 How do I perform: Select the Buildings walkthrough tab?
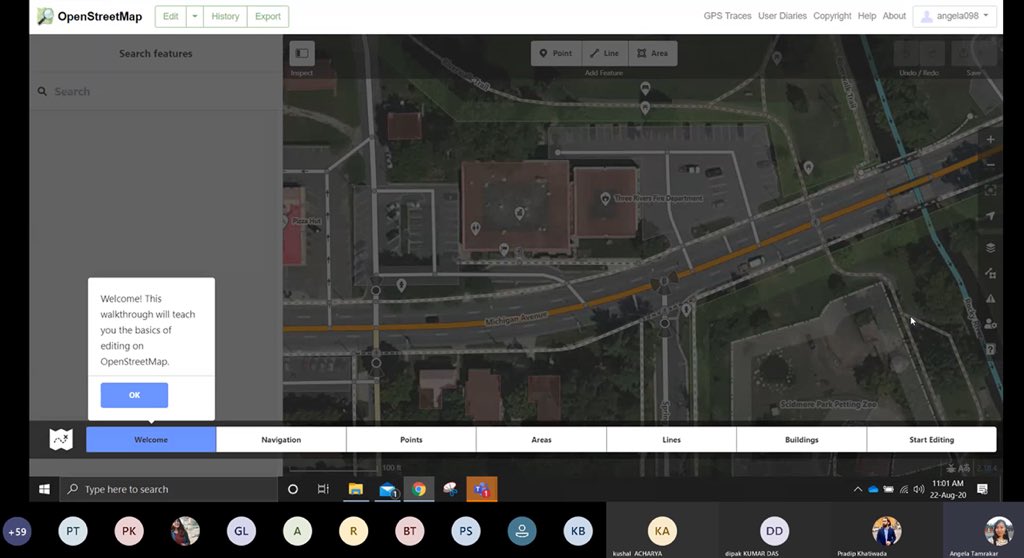tap(801, 440)
